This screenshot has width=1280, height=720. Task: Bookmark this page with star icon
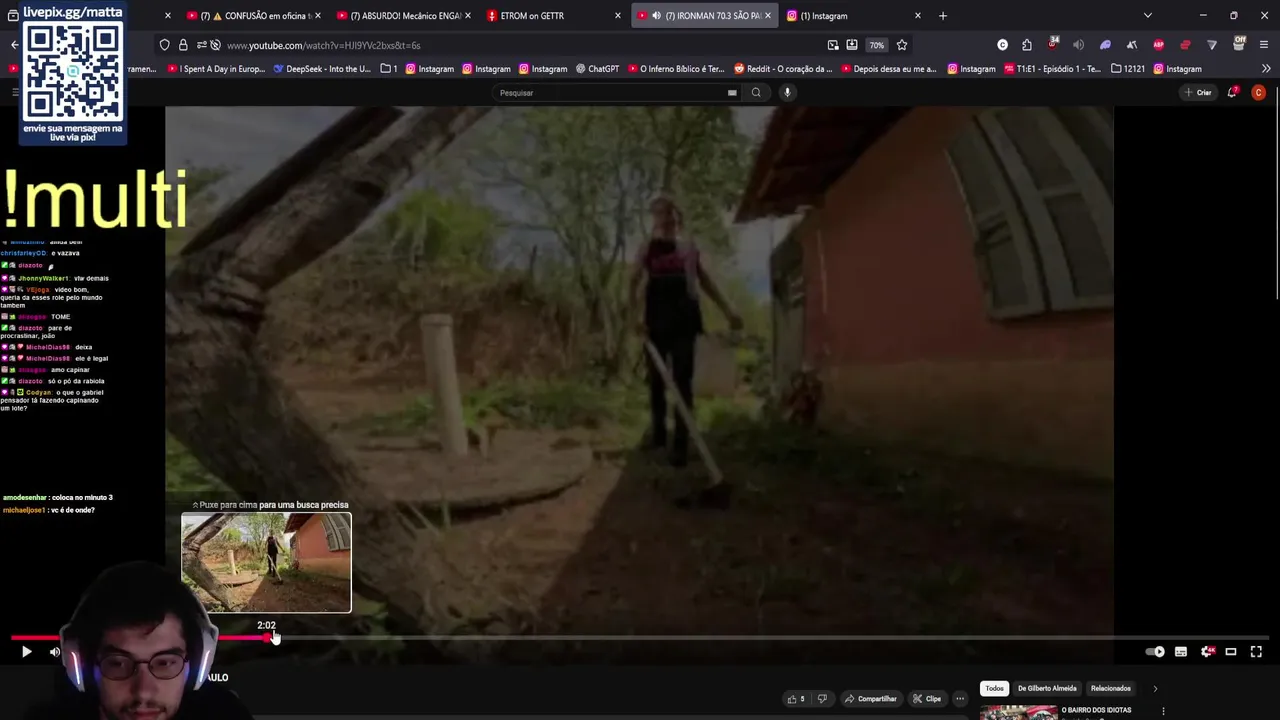[x=902, y=45]
